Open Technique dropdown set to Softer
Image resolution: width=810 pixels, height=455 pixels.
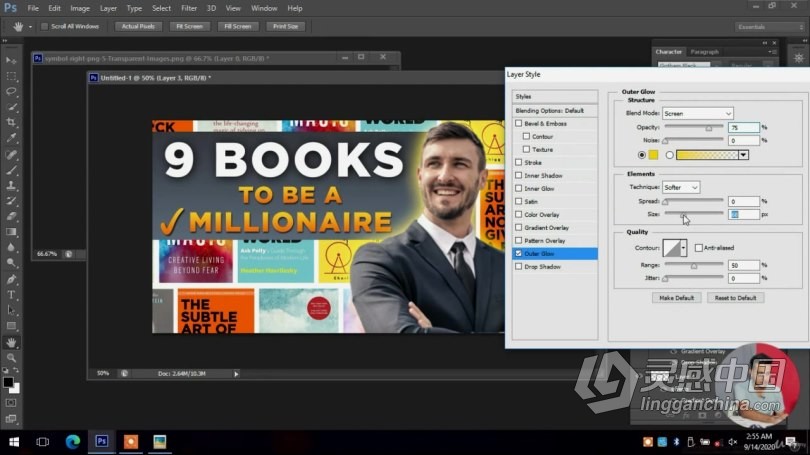click(681, 187)
